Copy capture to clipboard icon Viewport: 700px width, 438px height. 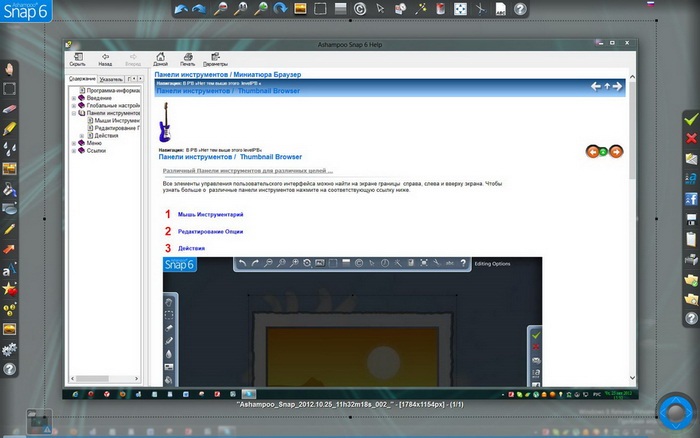click(691, 239)
